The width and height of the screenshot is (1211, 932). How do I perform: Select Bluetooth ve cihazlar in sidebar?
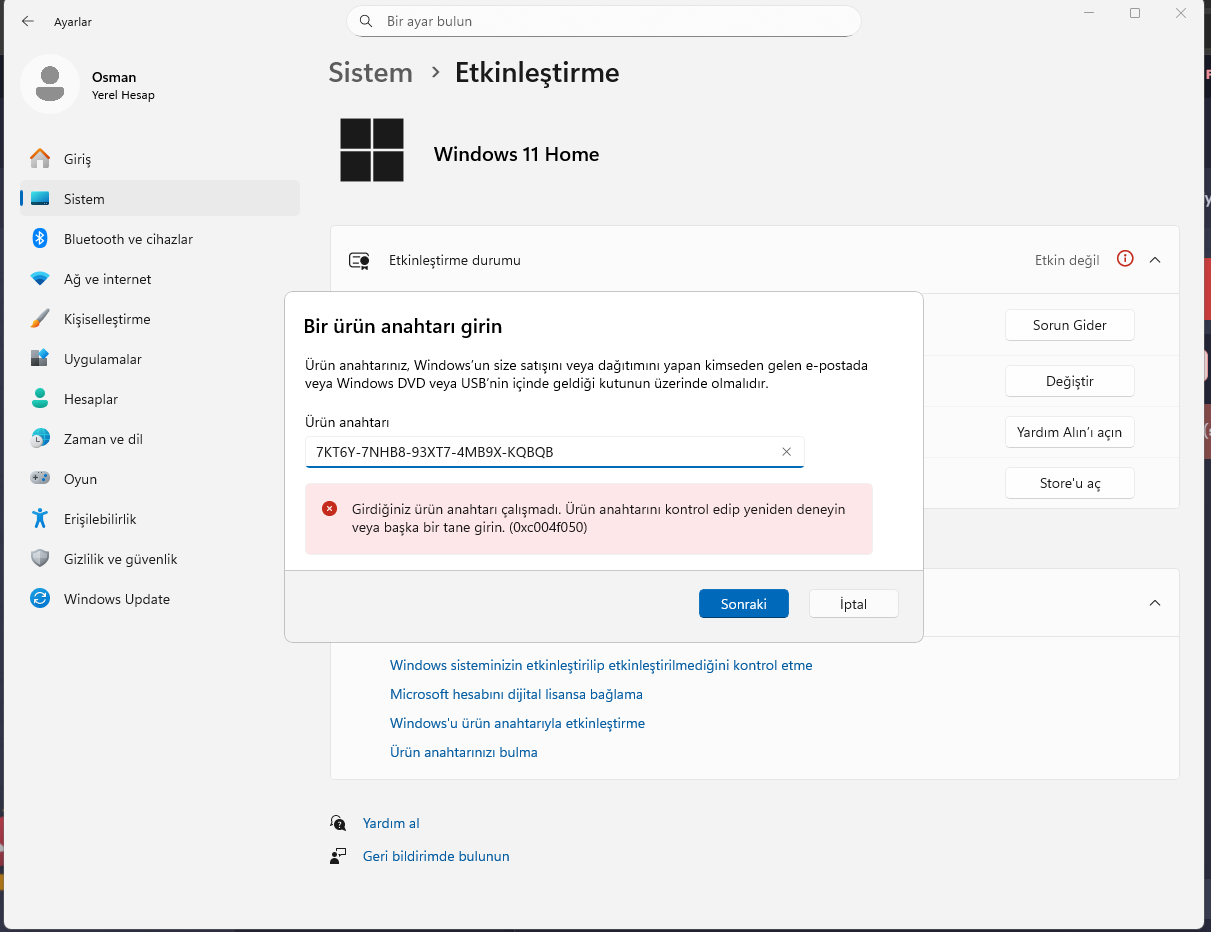pyautogui.click(x=160, y=239)
